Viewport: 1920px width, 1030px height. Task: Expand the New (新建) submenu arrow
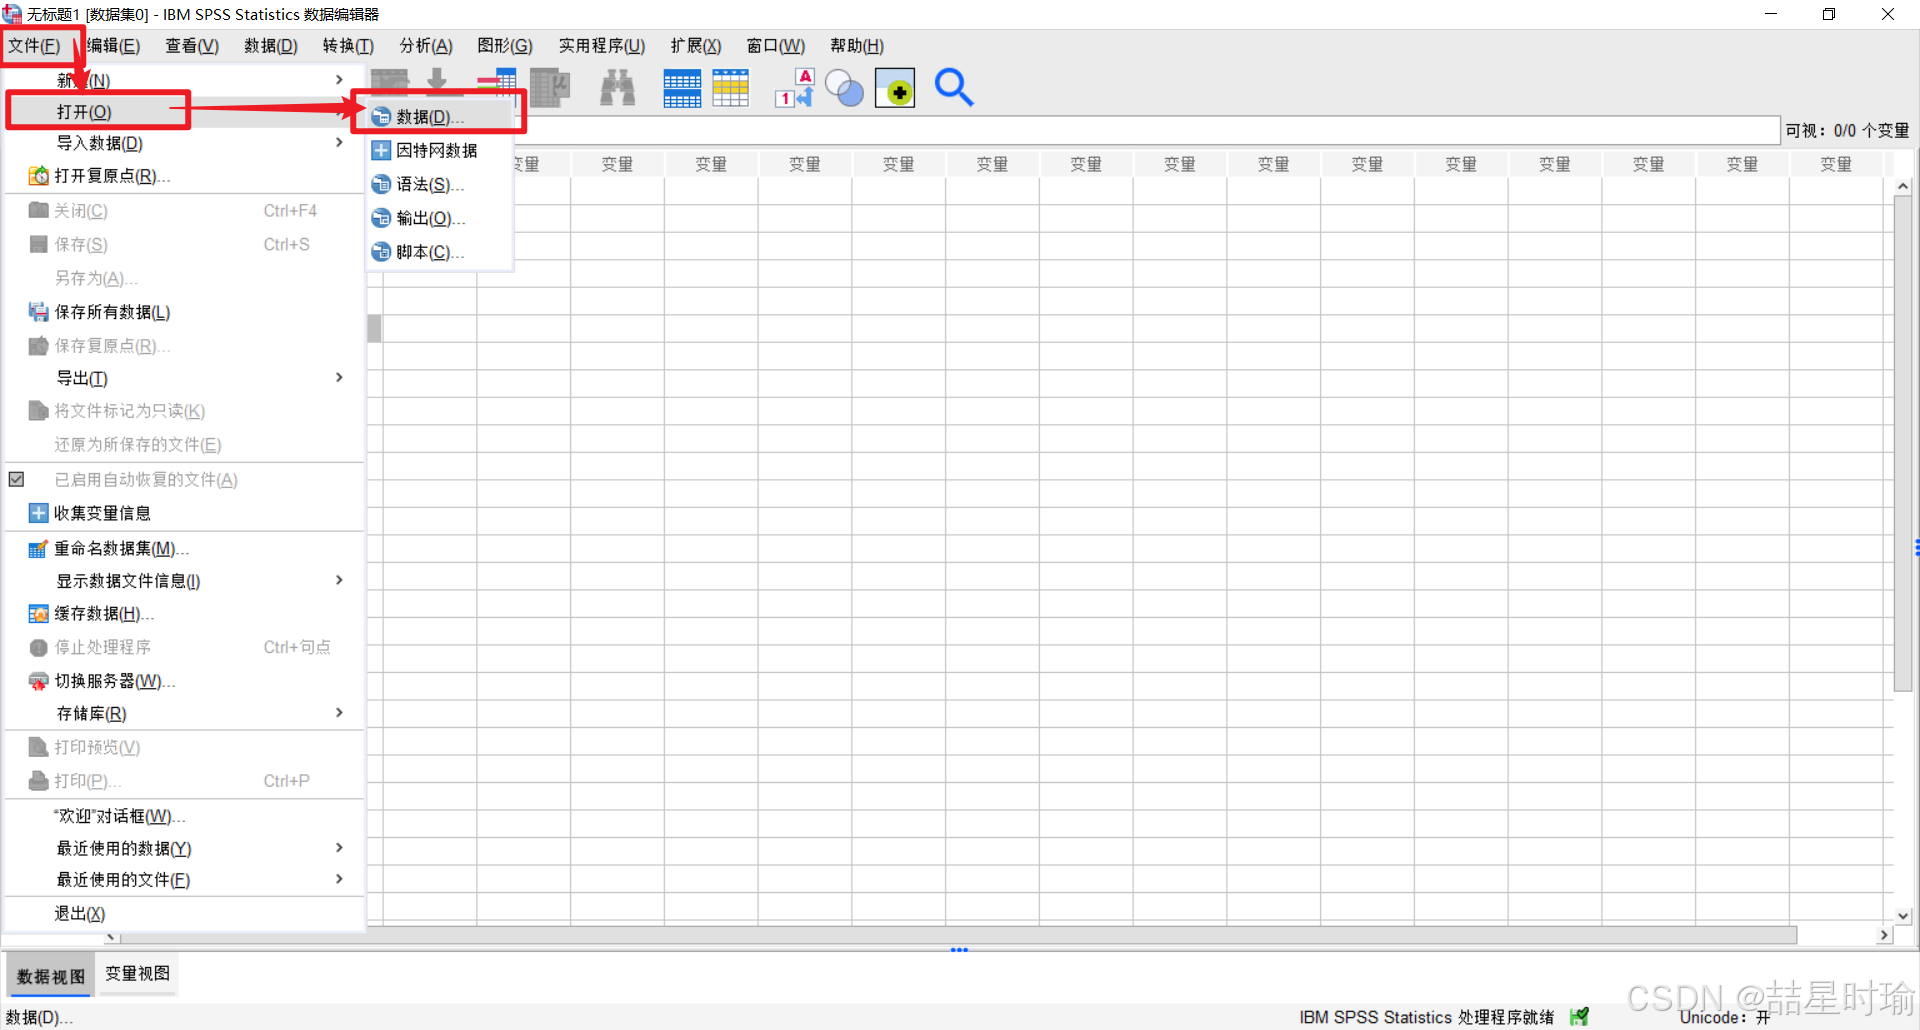340,80
